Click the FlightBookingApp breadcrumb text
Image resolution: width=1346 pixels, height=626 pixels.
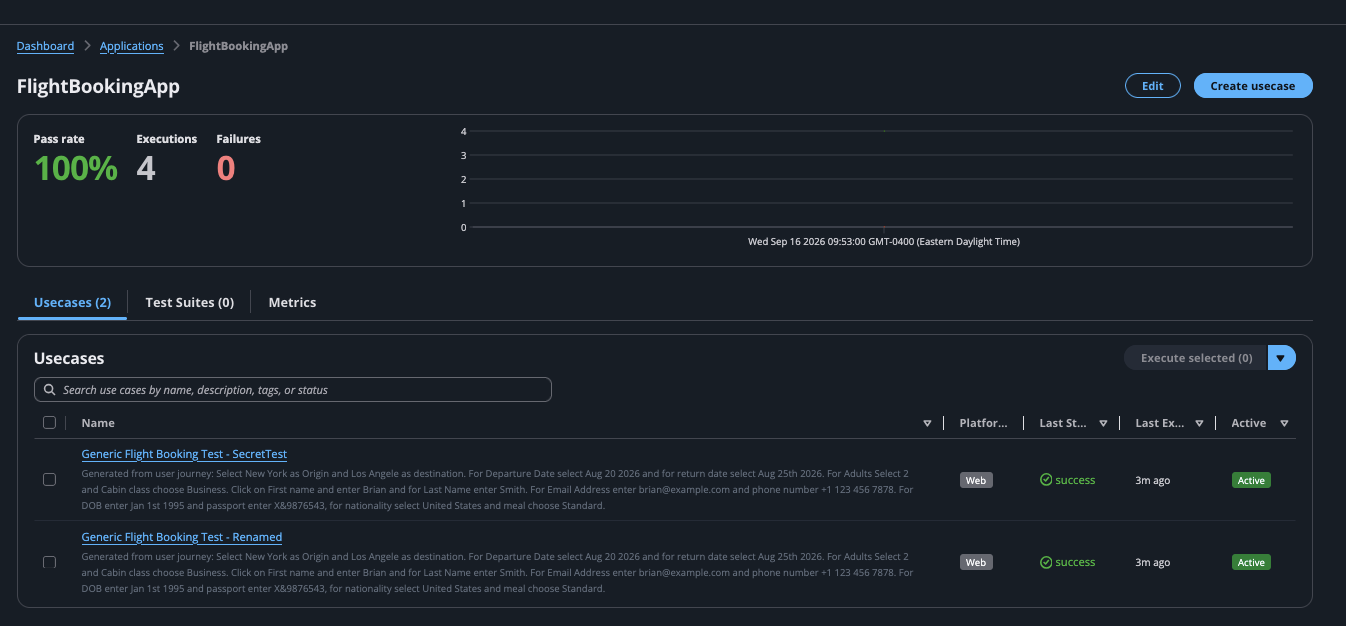(238, 46)
